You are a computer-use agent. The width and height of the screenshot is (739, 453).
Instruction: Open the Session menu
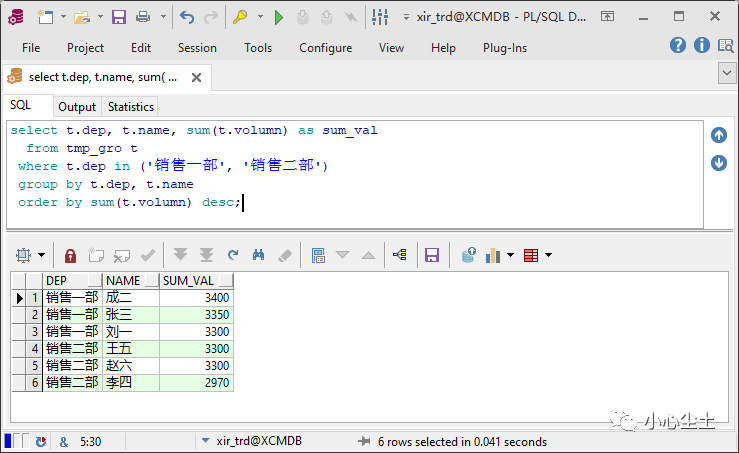pos(197,48)
